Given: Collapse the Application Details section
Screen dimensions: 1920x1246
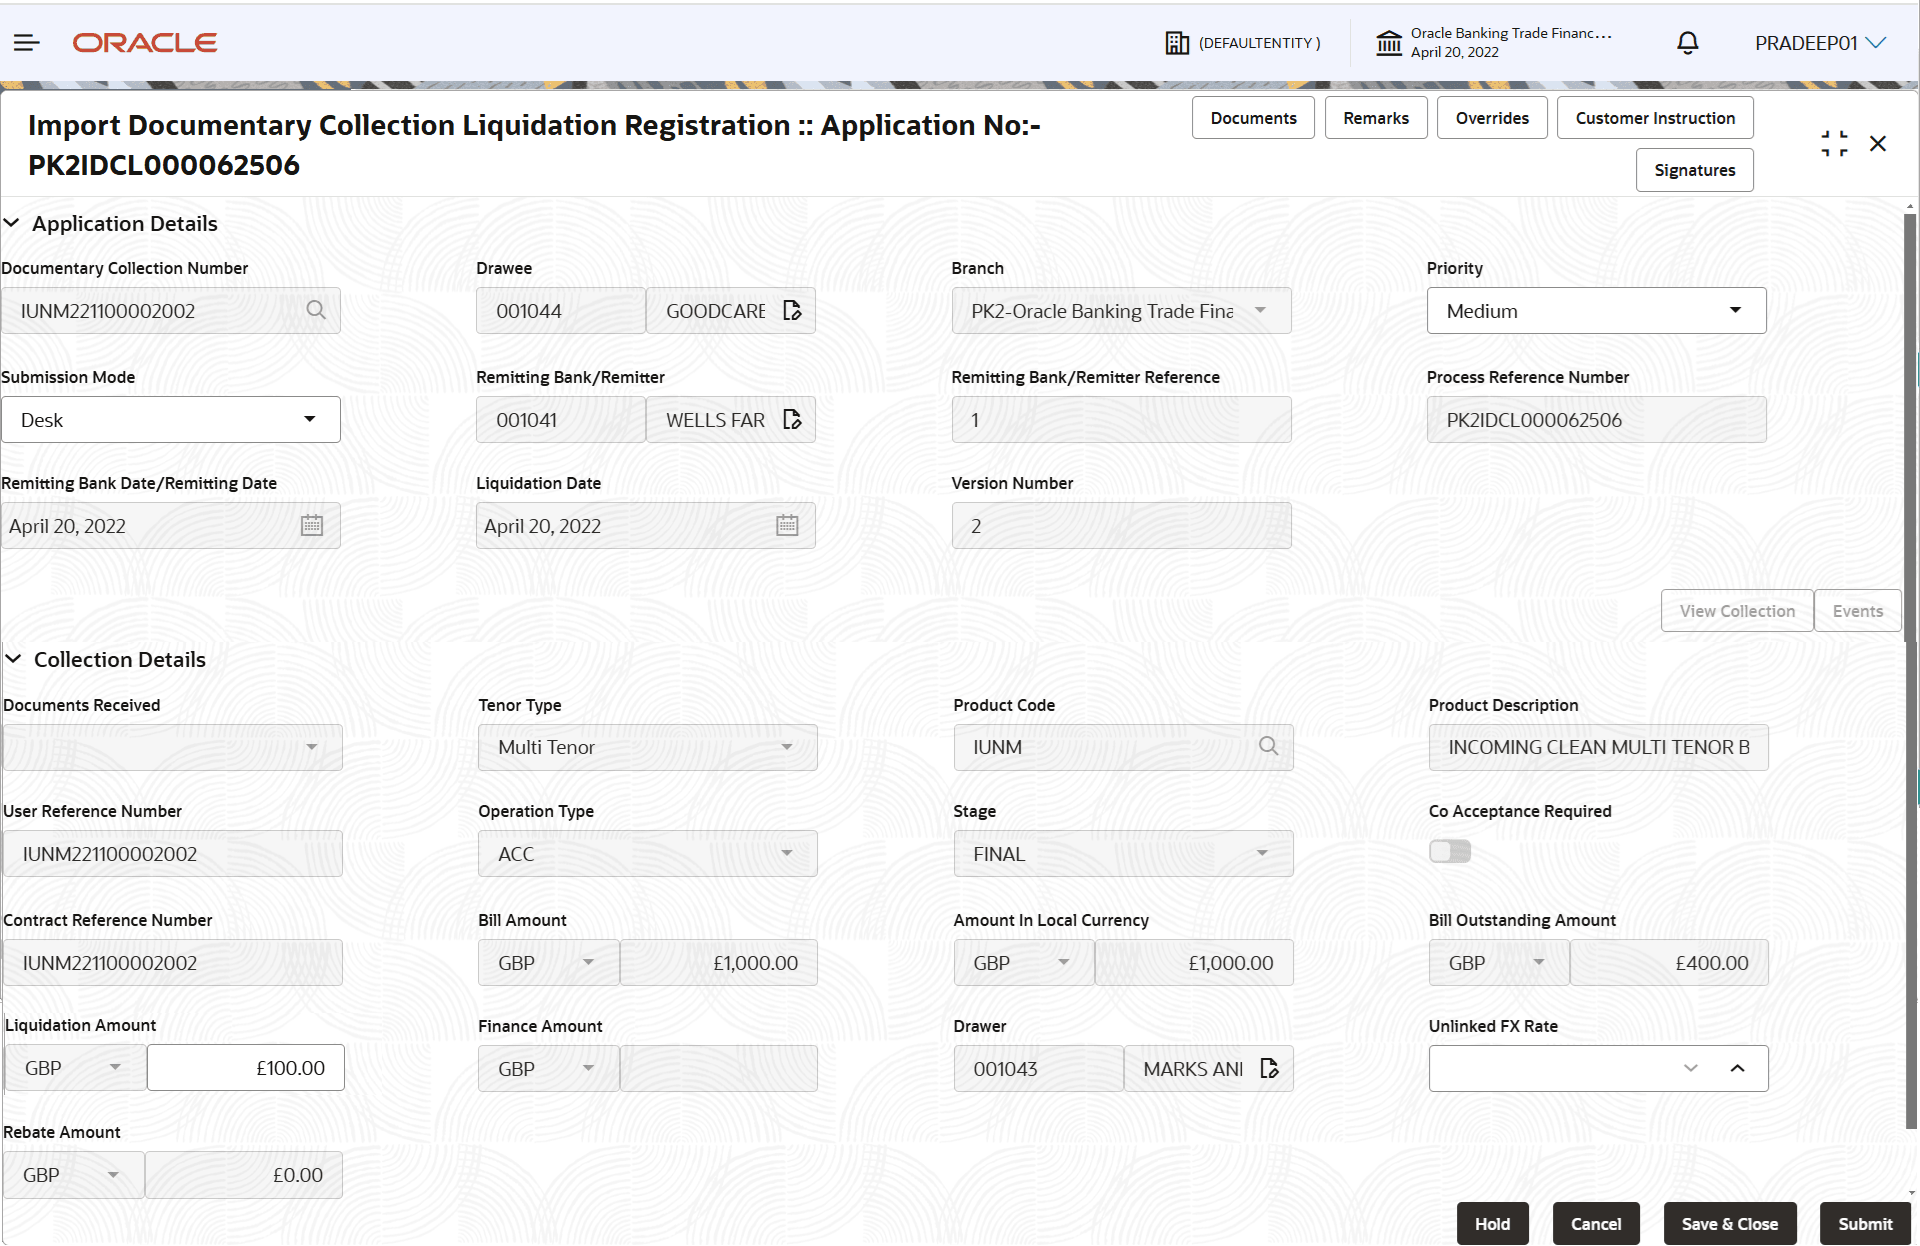Looking at the screenshot, I should click(x=12, y=223).
